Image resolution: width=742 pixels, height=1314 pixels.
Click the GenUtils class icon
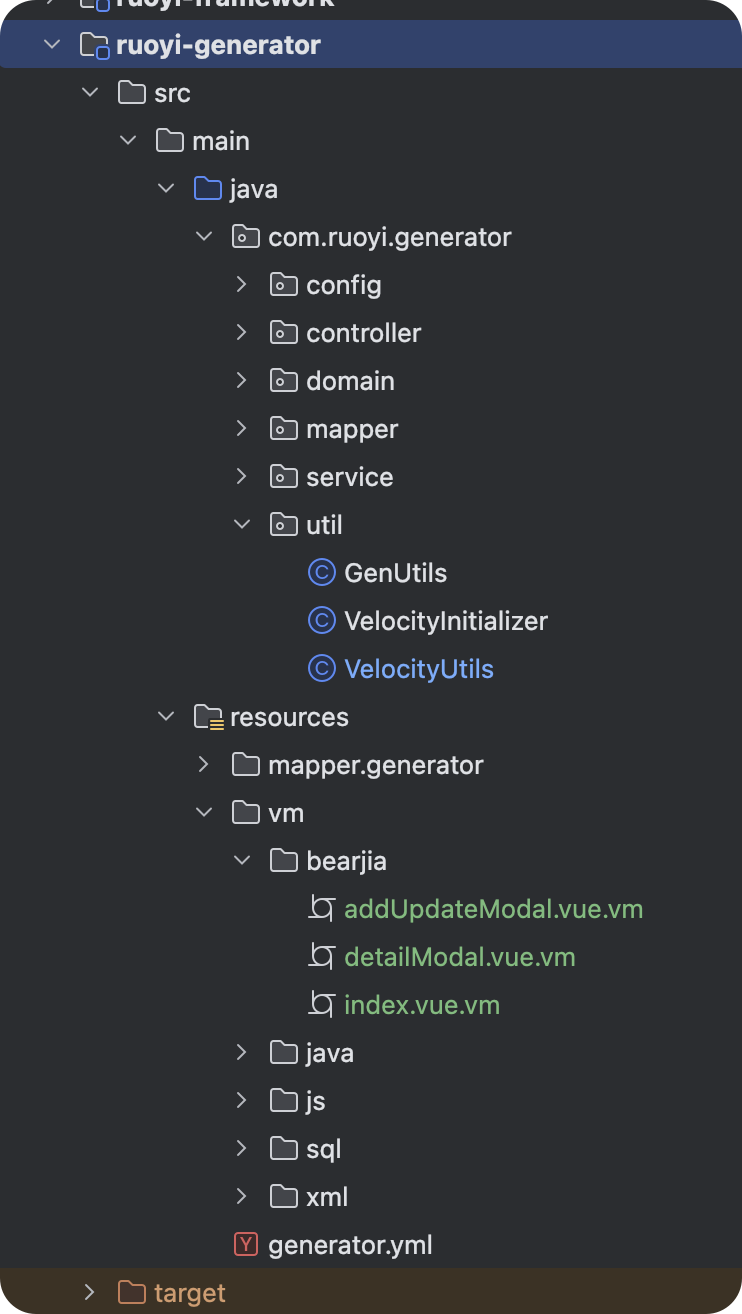click(x=321, y=573)
